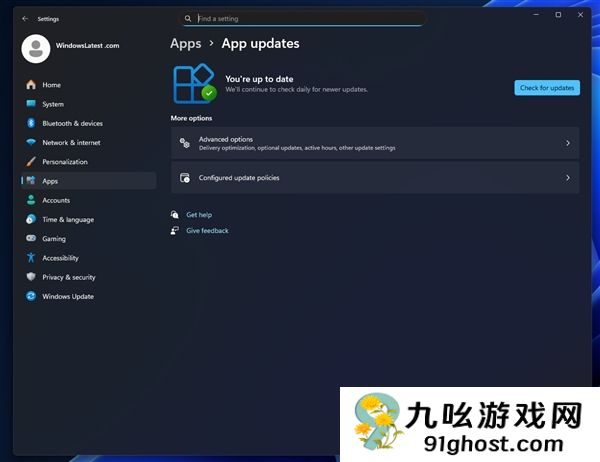Screen dimensions: 600x462
Task: Open Network & internet
Action: (x=89, y=142)
